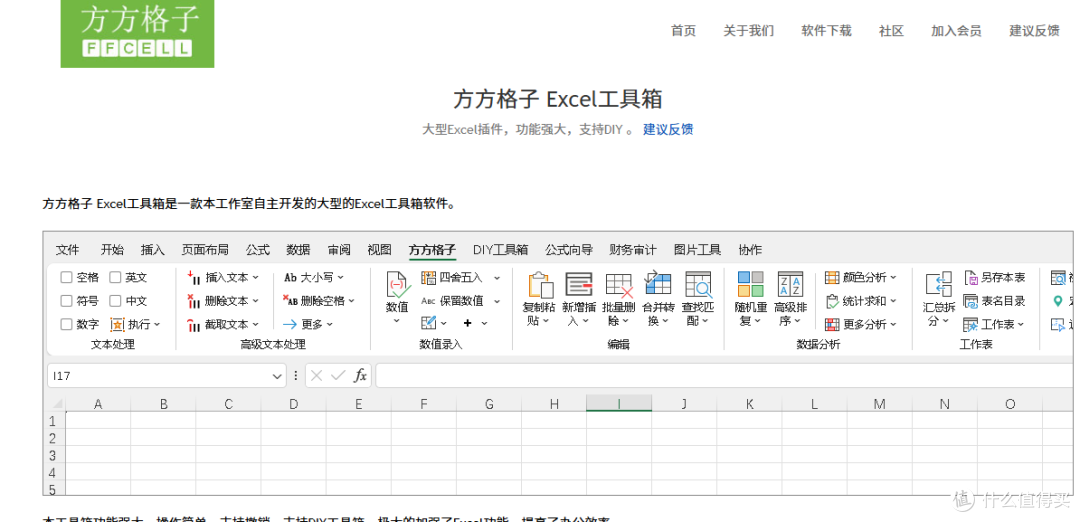Click the plus icon in 数值录入

click(468, 323)
